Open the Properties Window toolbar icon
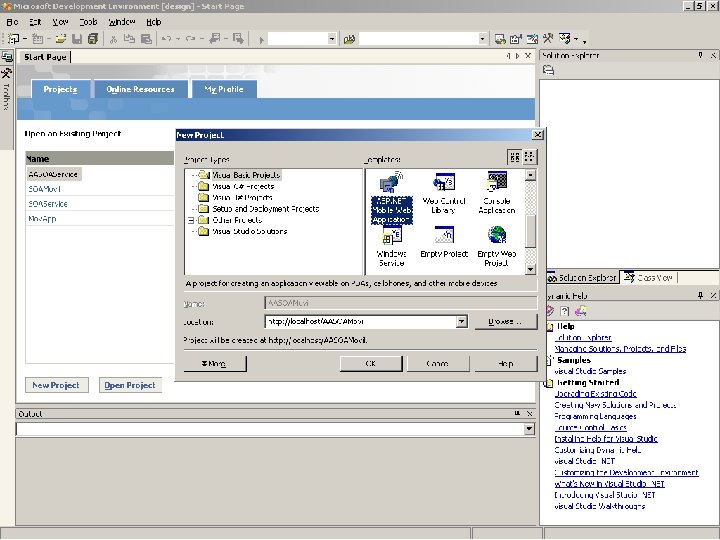This screenshot has height=540, width=720. (516, 39)
